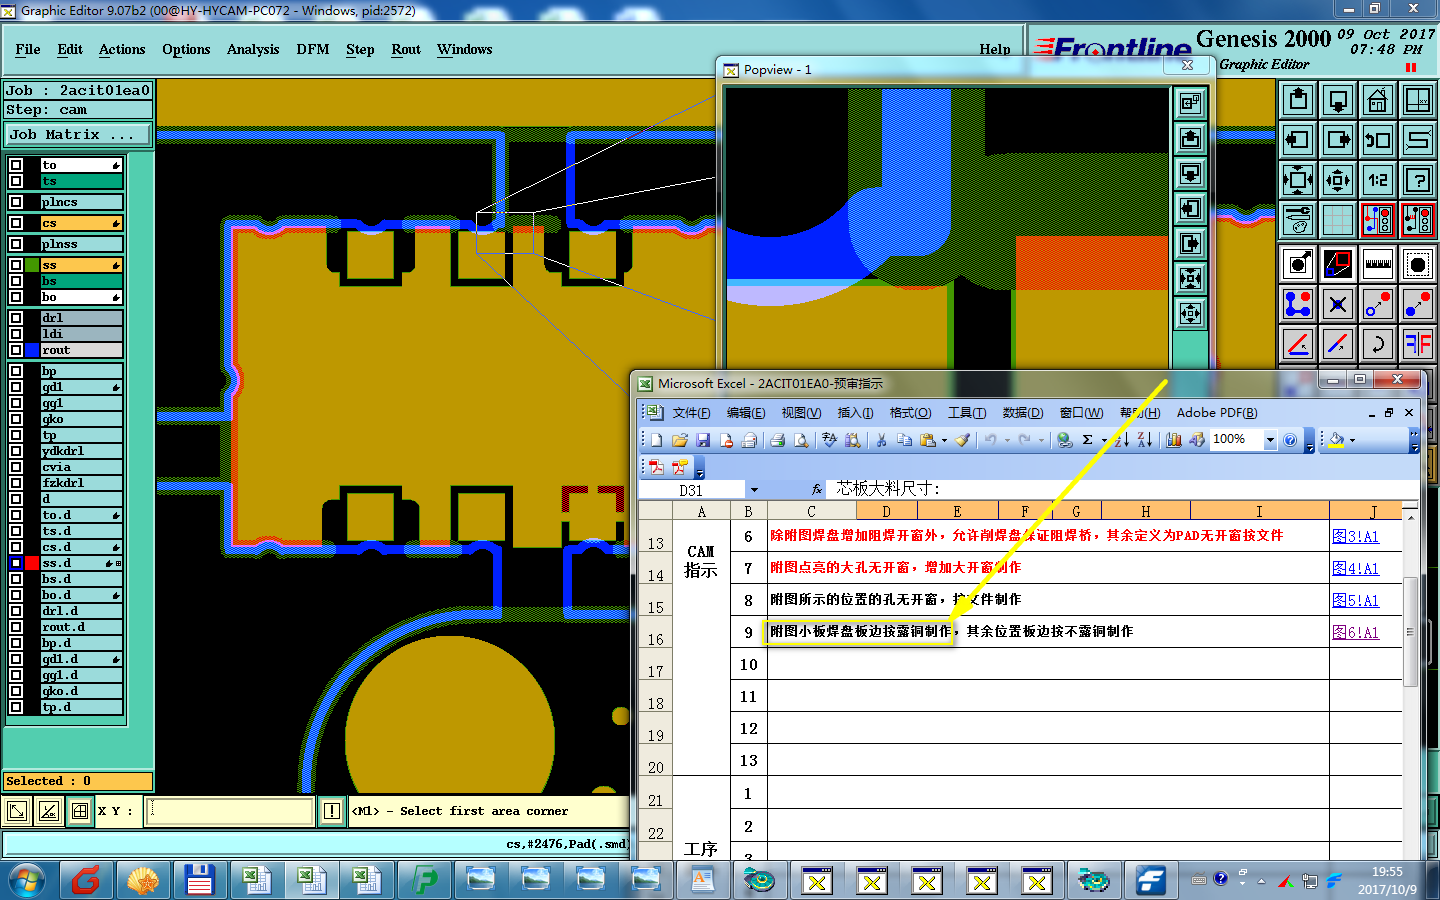Viewport: 1440px width, 900px height.
Task: Open Excel's fill color dropdown arrow
Action: pyautogui.click(x=1352, y=440)
